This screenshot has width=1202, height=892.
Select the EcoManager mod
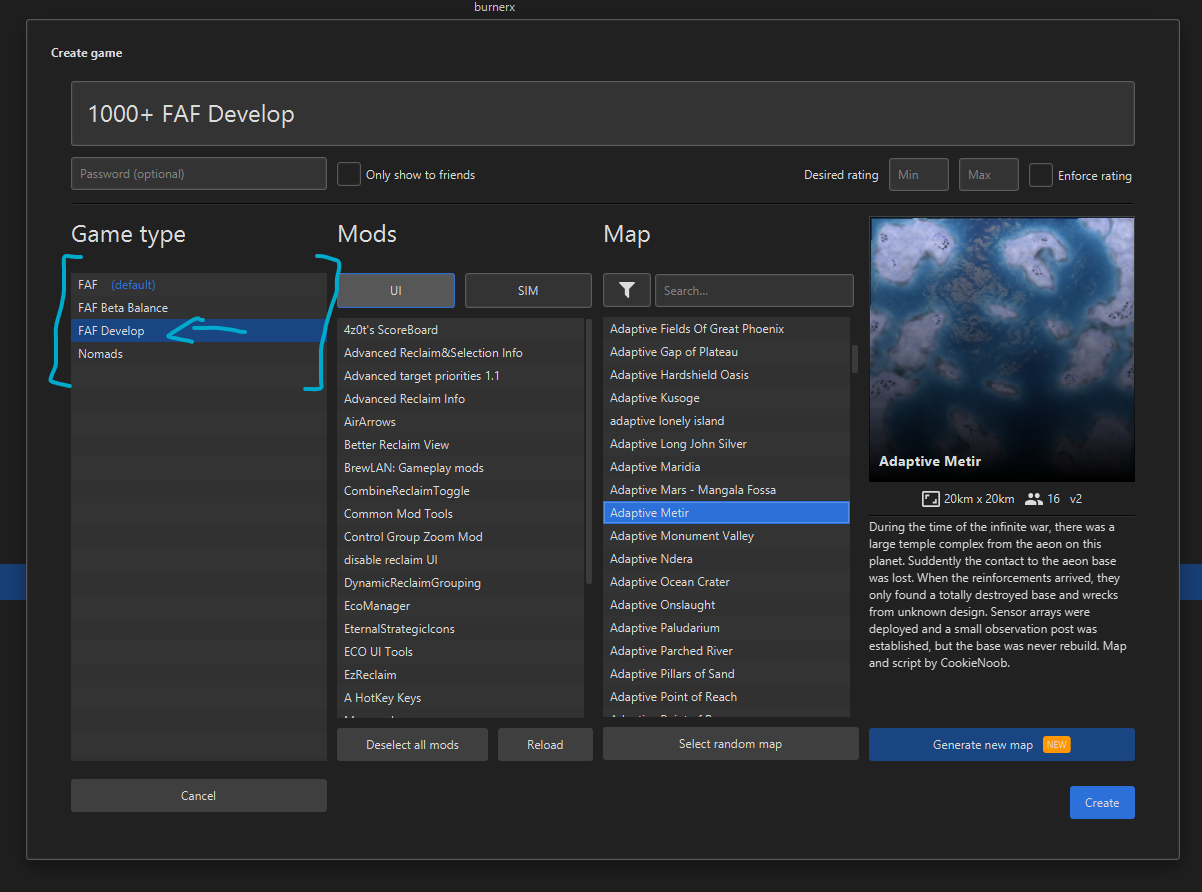pos(460,606)
